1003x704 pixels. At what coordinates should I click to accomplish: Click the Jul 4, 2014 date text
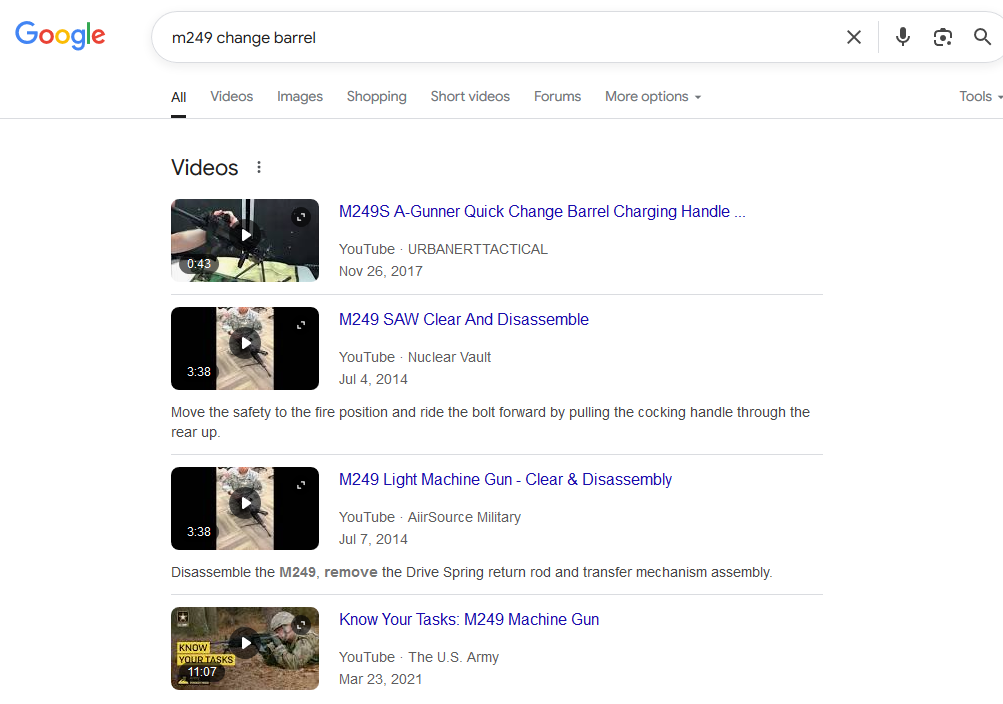pos(373,379)
